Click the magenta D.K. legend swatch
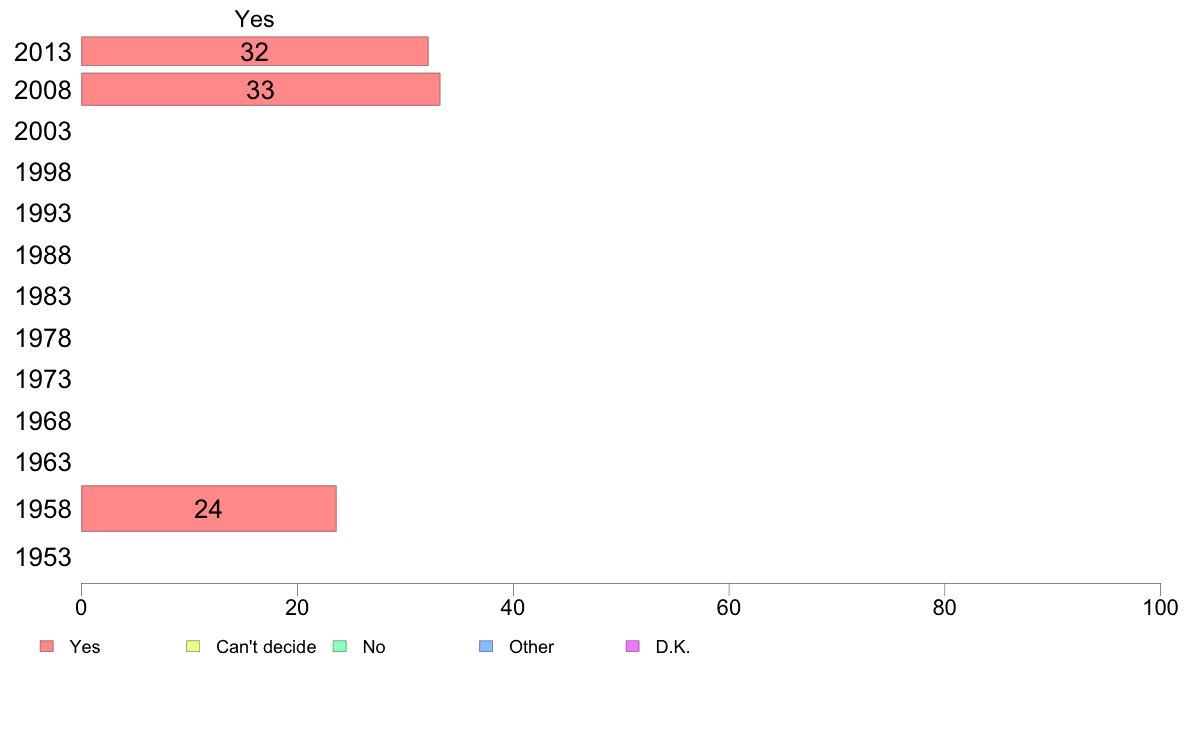 [633, 646]
